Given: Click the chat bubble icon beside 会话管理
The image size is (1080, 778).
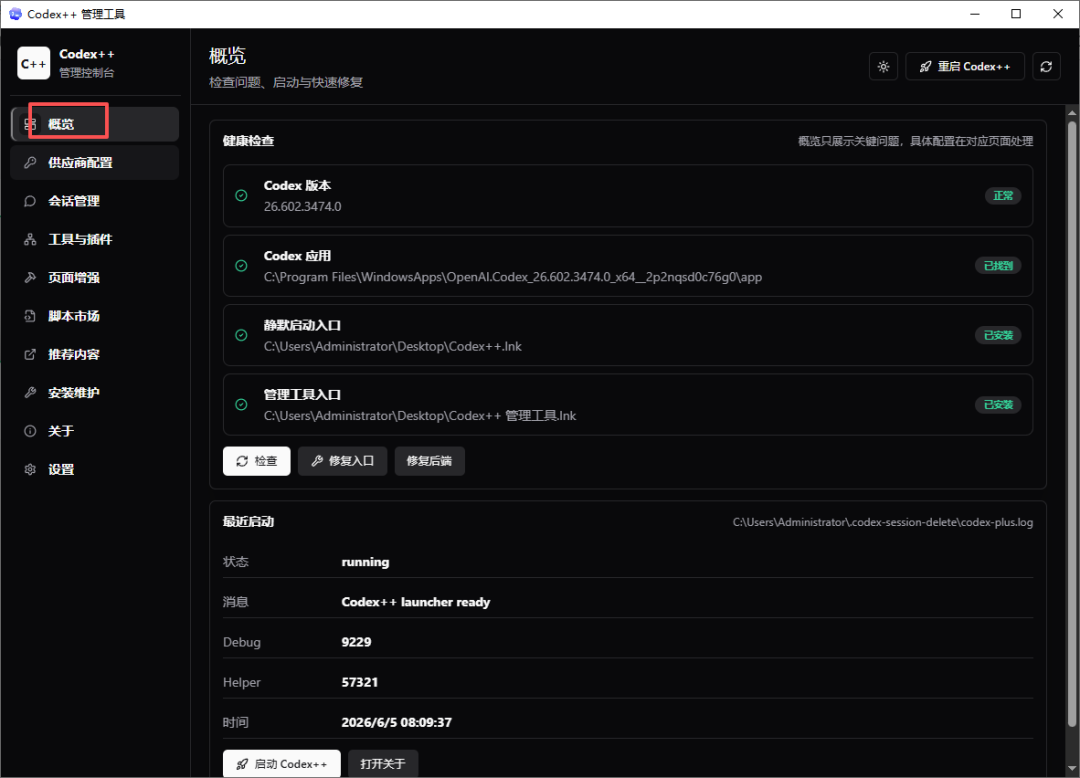Looking at the screenshot, I should click(x=30, y=201).
